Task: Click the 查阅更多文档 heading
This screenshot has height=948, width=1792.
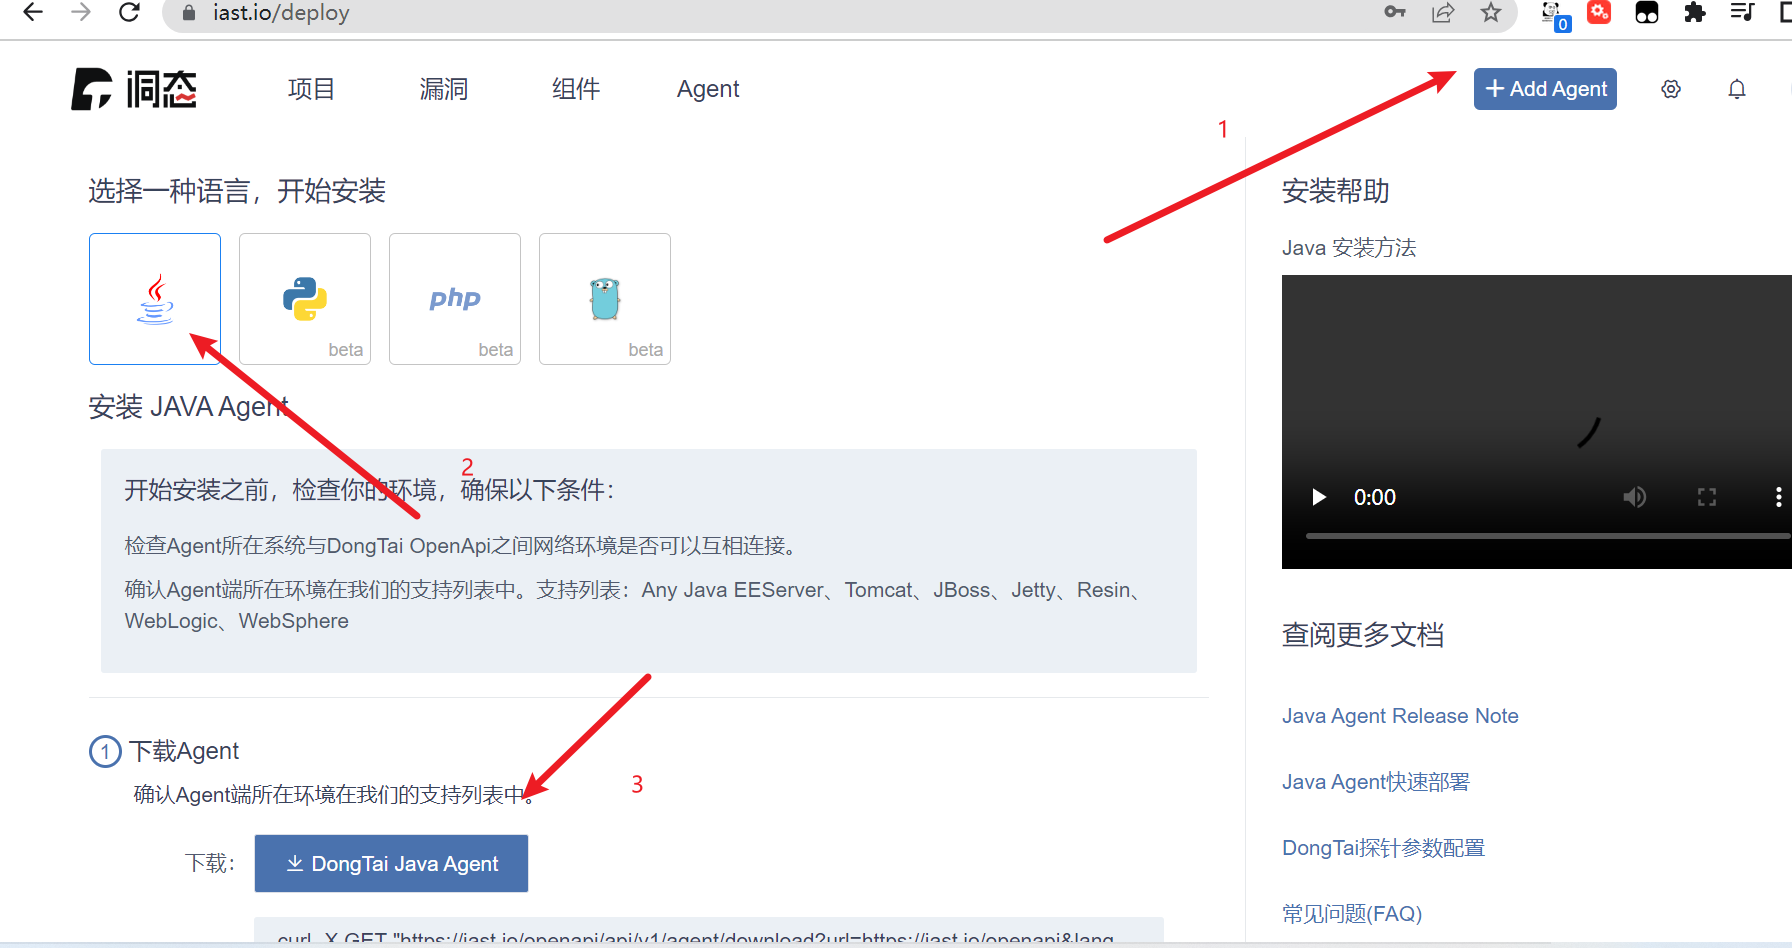Action: [1363, 635]
